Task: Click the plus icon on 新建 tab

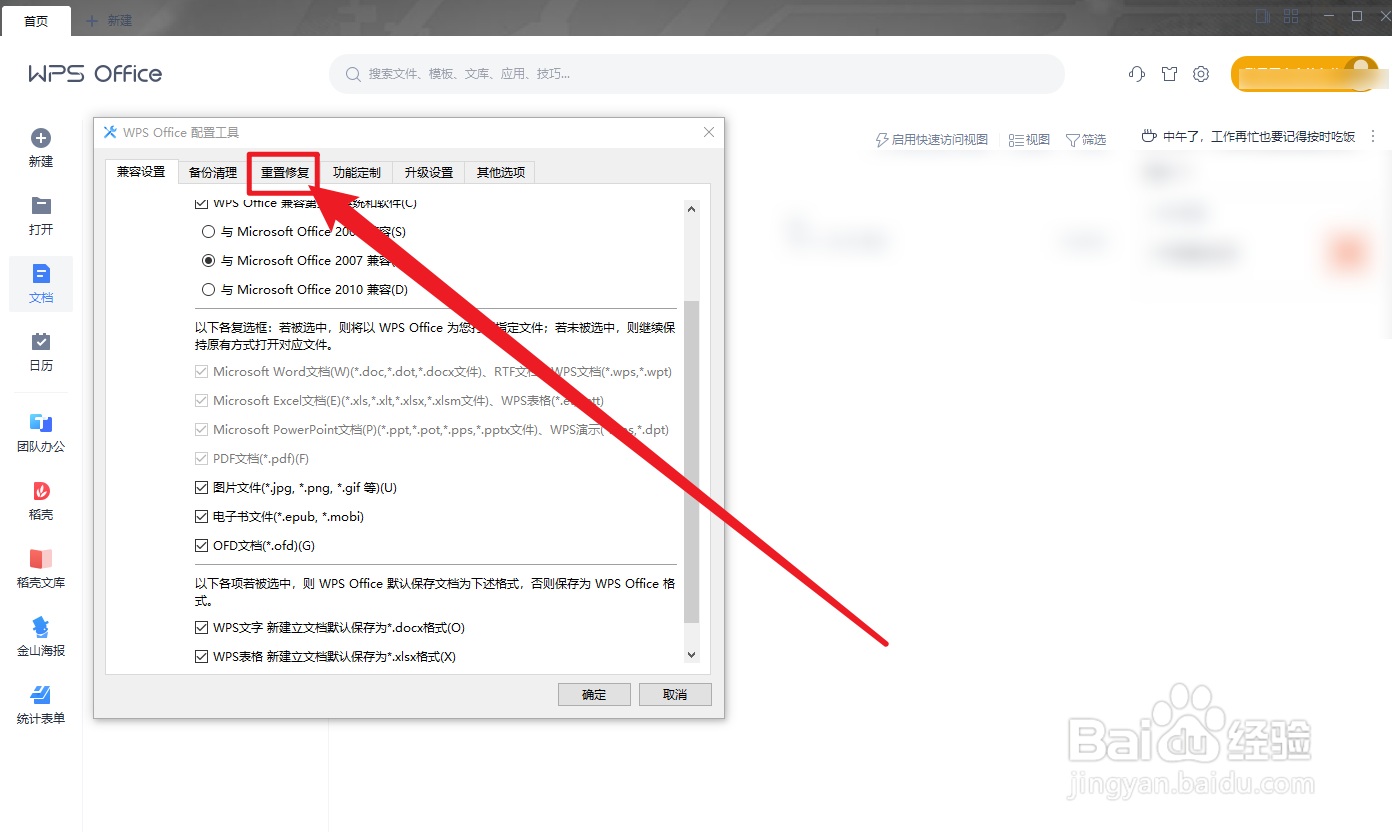Action: [92, 20]
